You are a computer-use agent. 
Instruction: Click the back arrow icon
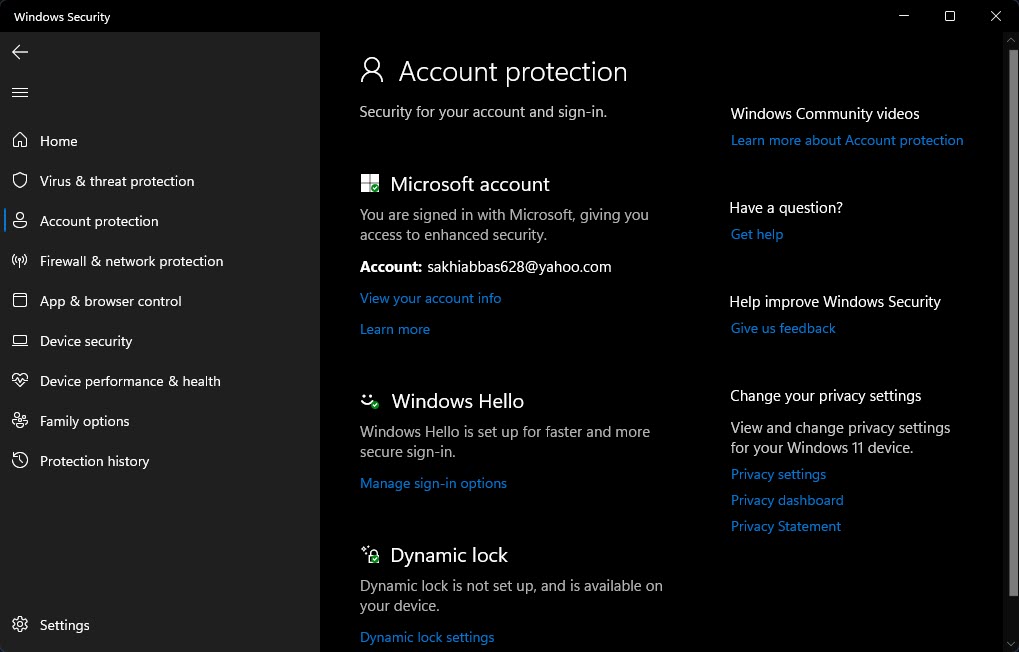tap(20, 52)
